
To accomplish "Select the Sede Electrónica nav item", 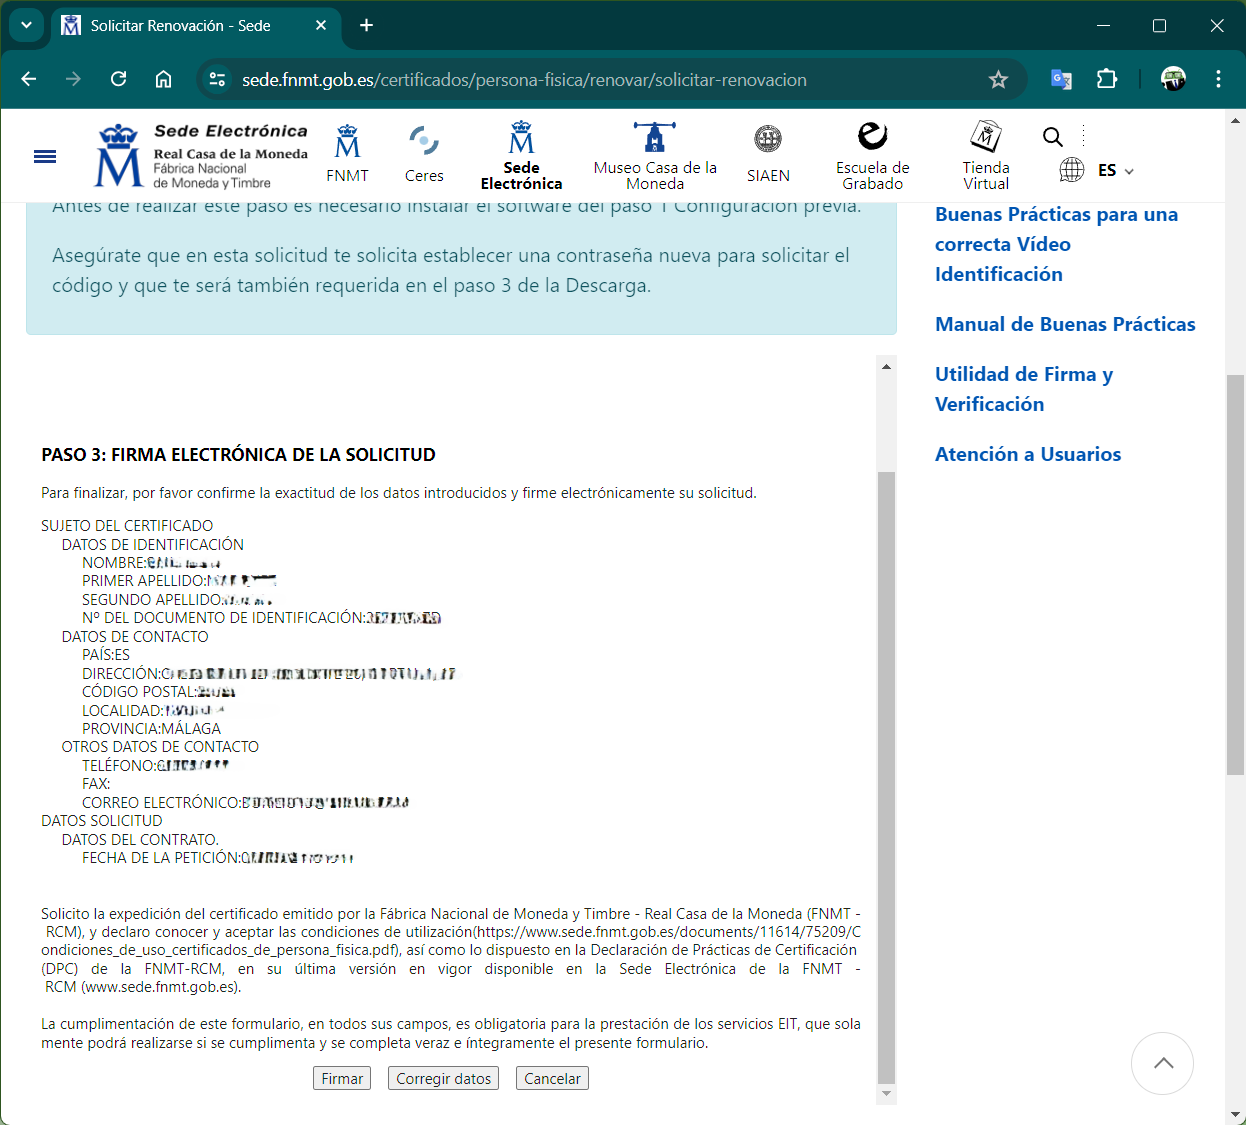I will click(521, 155).
